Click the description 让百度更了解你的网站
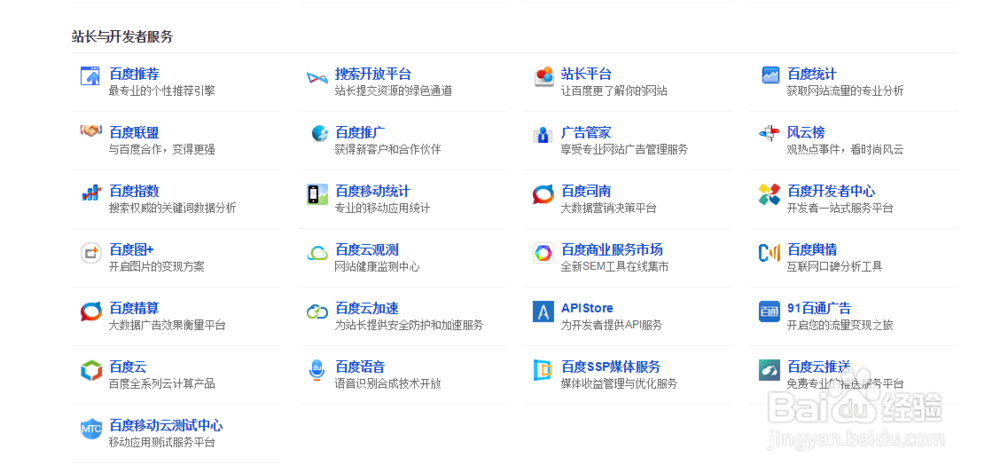 coord(614,91)
